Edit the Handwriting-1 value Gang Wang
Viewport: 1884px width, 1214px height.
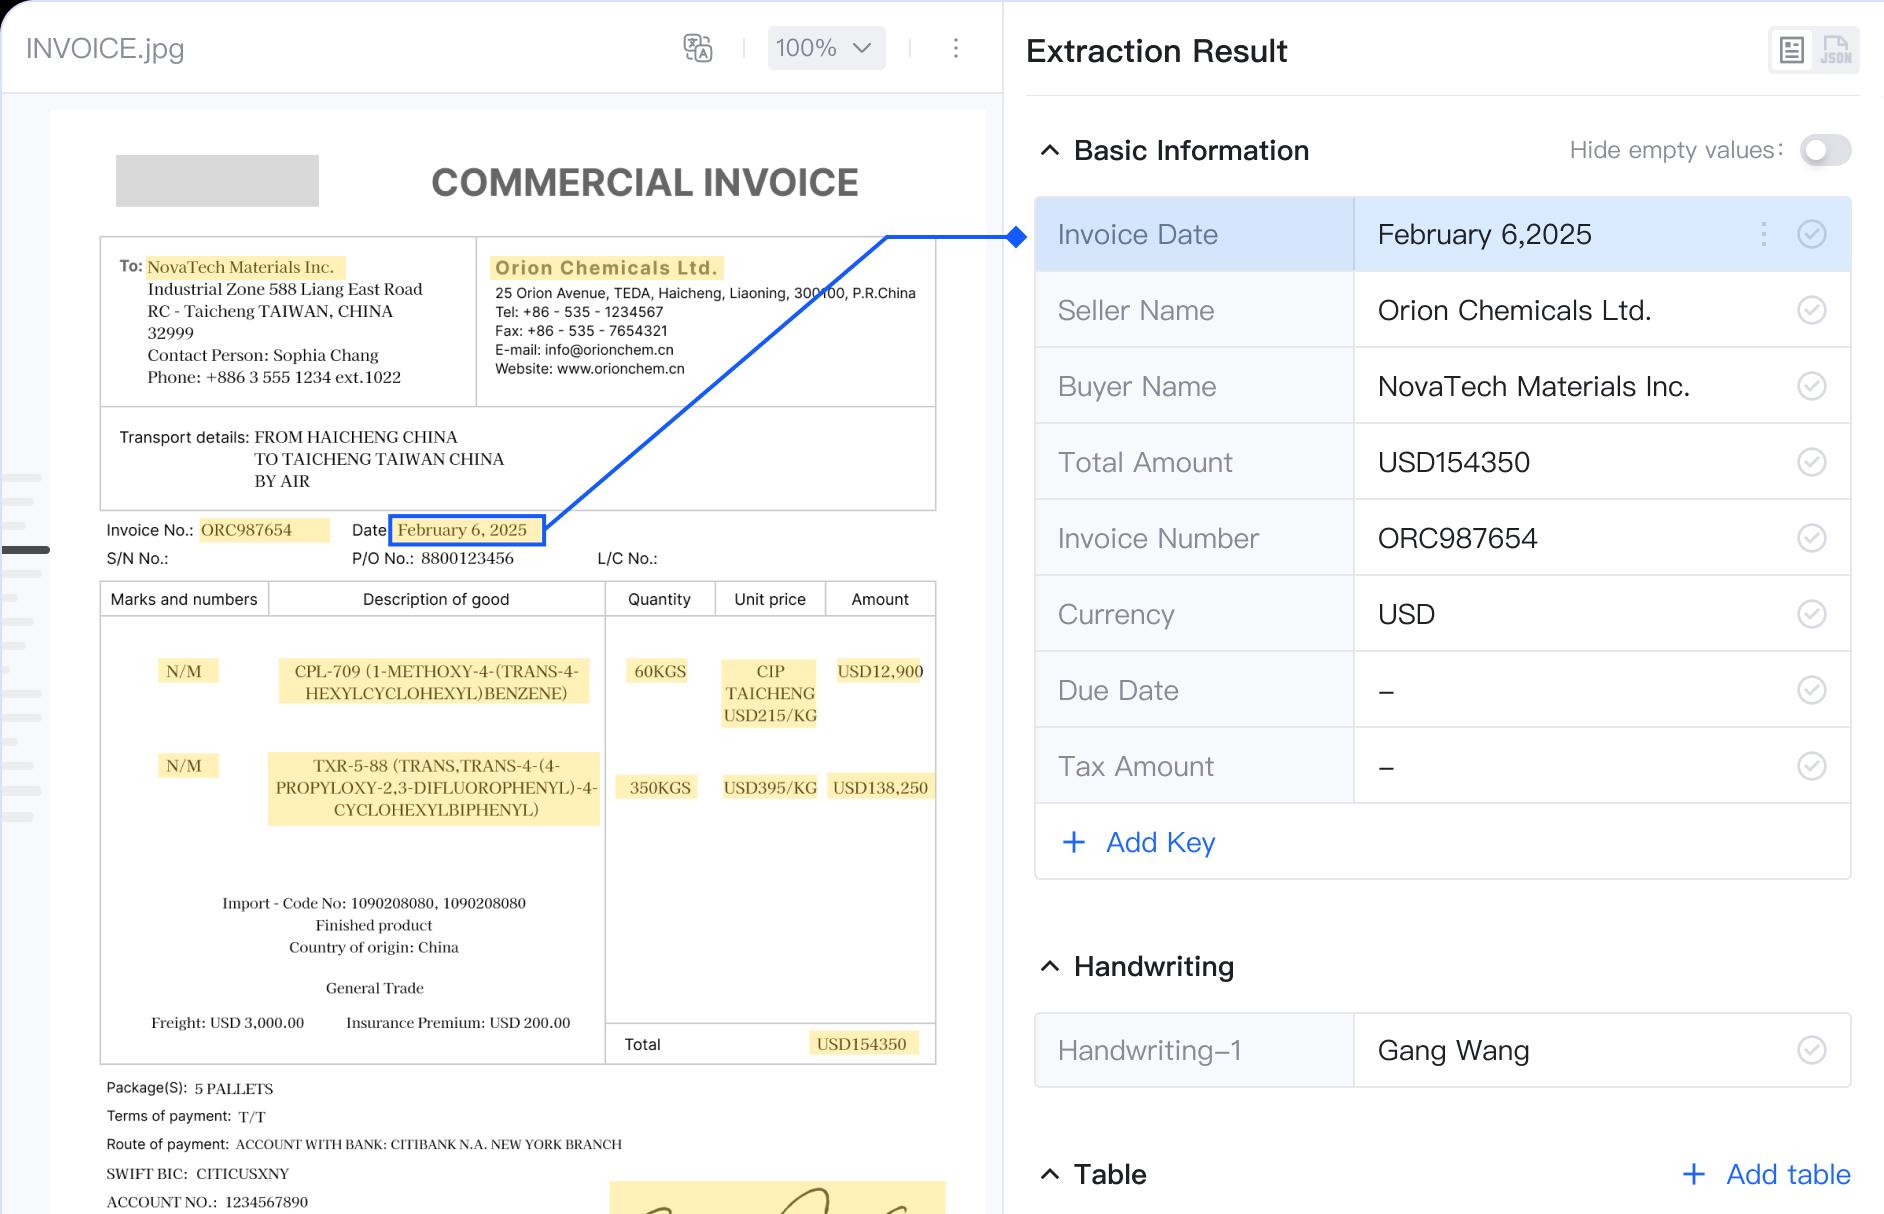(1454, 1050)
